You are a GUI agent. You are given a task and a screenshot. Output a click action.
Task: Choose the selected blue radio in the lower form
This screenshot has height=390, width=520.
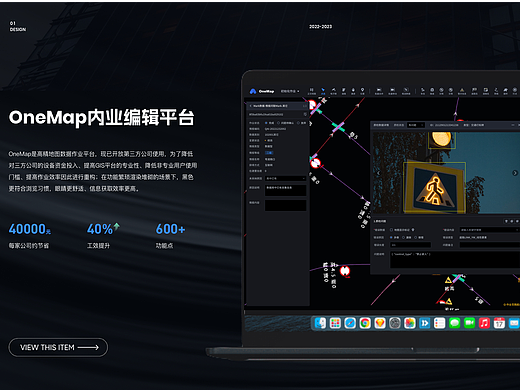pyautogui.click(x=391, y=237)
